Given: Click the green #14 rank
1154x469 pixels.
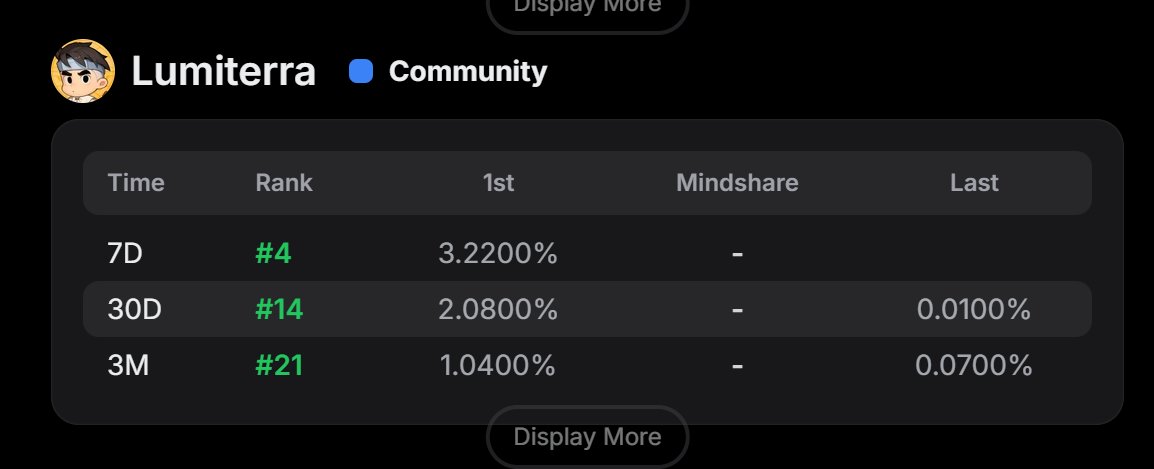Looking at the screenshot, I should tap(279, 310).
